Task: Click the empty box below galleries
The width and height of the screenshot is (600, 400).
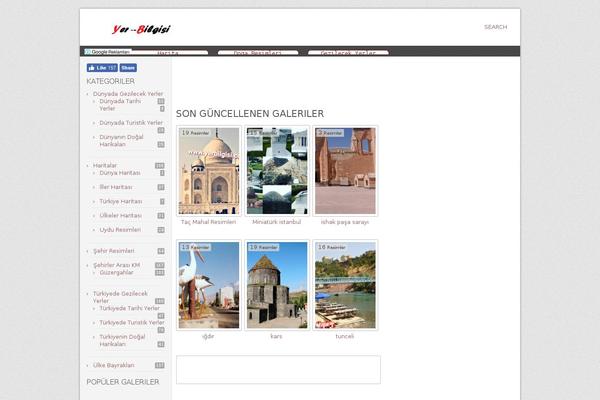Action: click(278, 370)
